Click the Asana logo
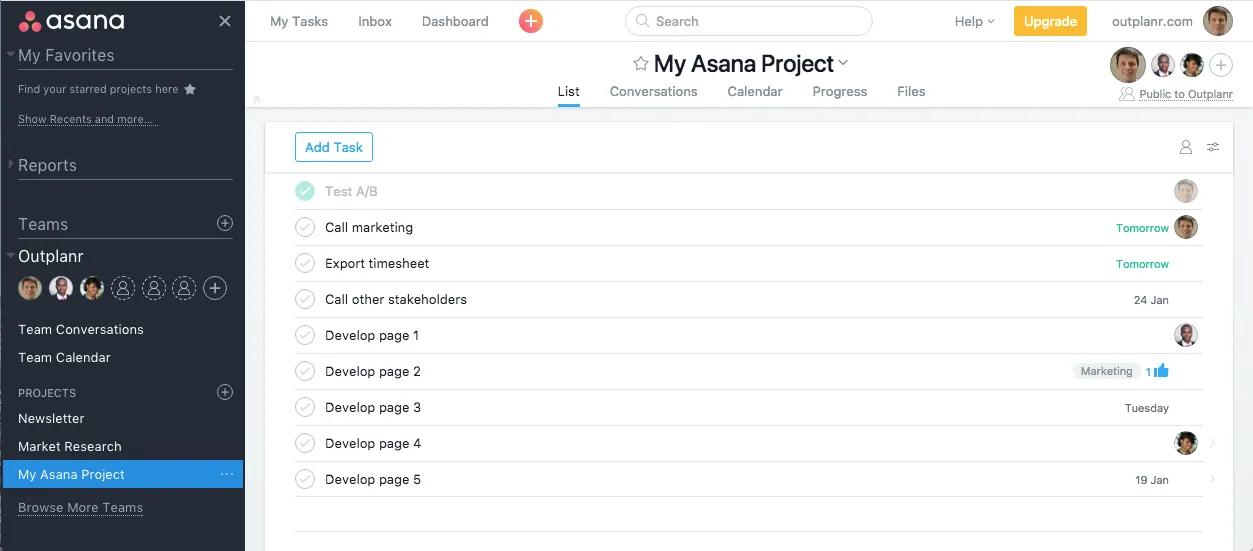1253x551 pixels. coord(71,21)
